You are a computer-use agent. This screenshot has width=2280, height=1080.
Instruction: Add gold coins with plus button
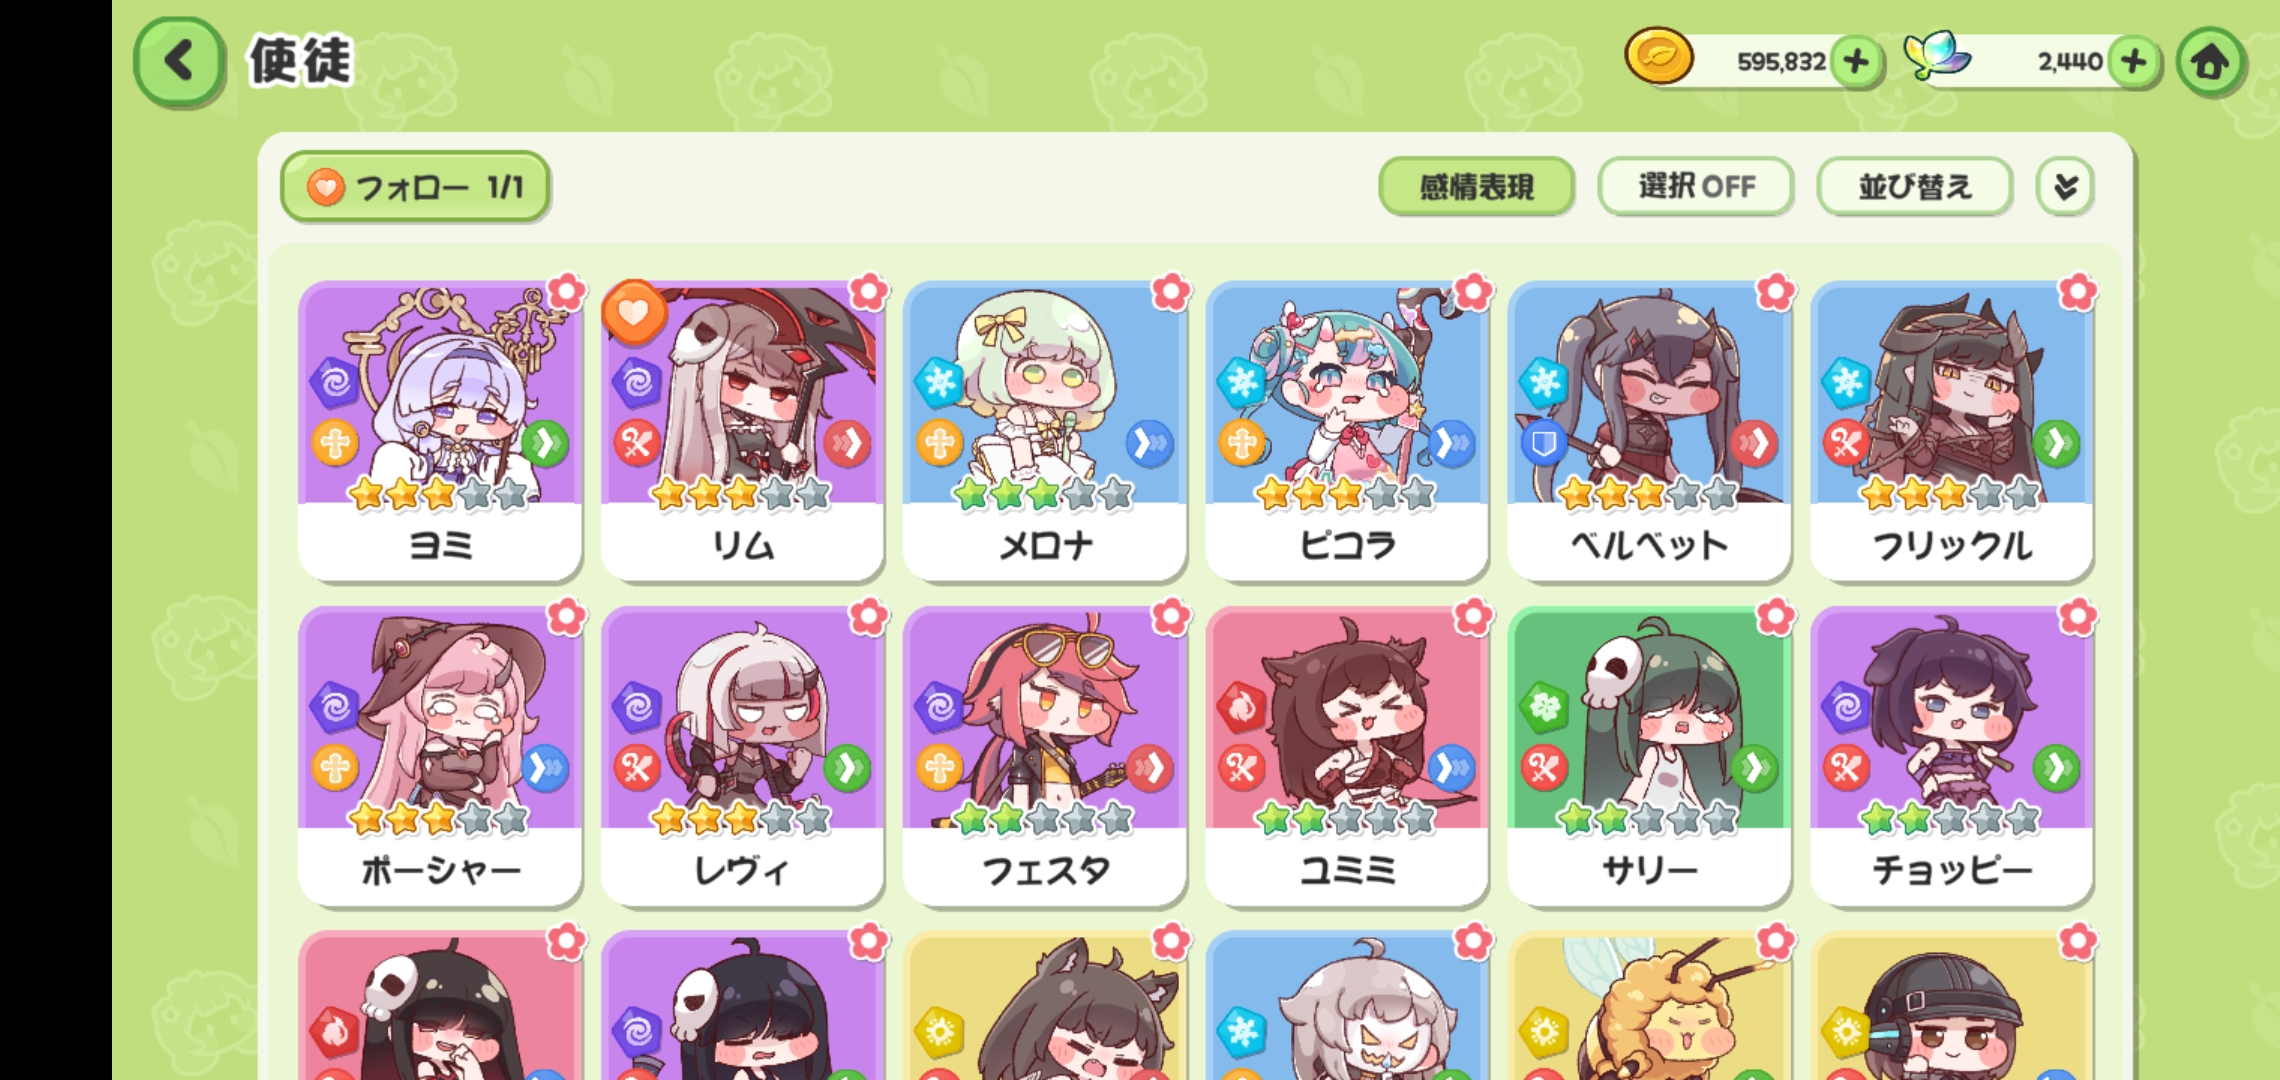pos(1856,62)
